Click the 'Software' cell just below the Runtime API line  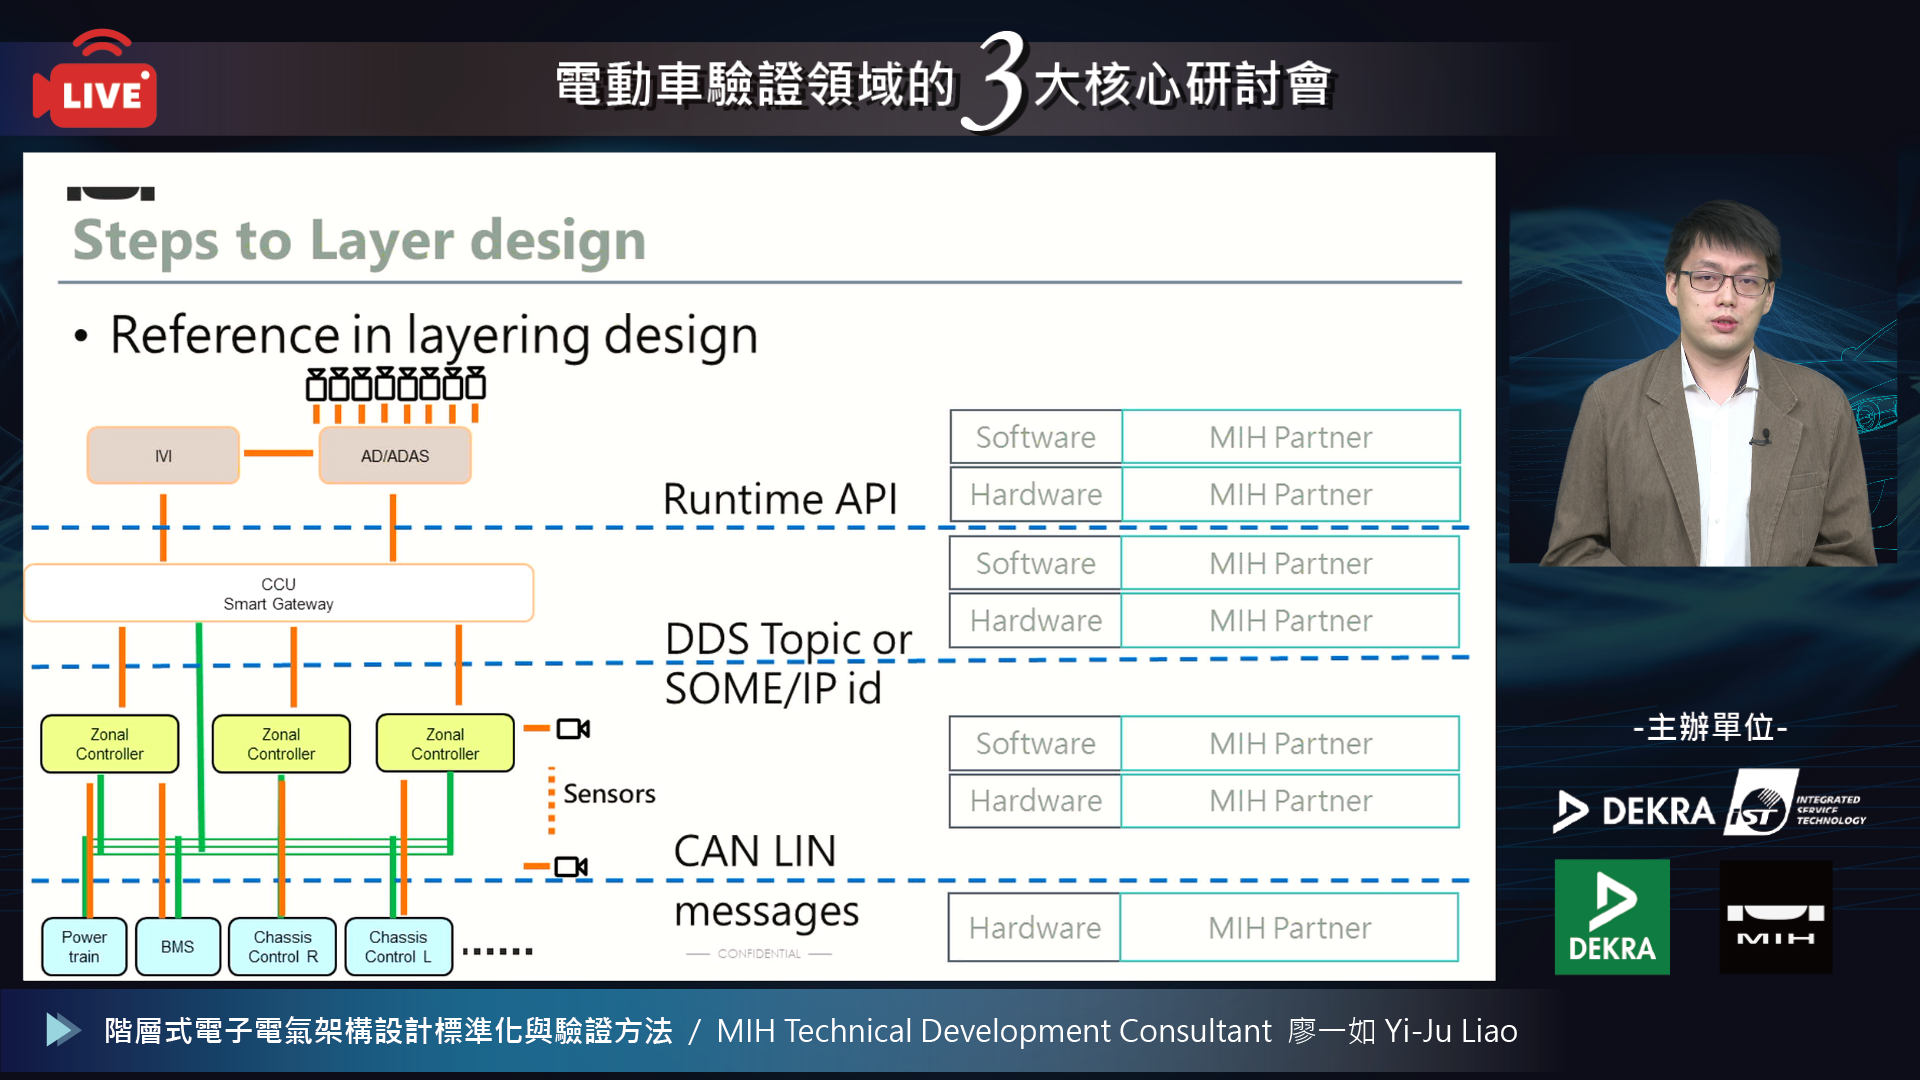(1036, 563)
